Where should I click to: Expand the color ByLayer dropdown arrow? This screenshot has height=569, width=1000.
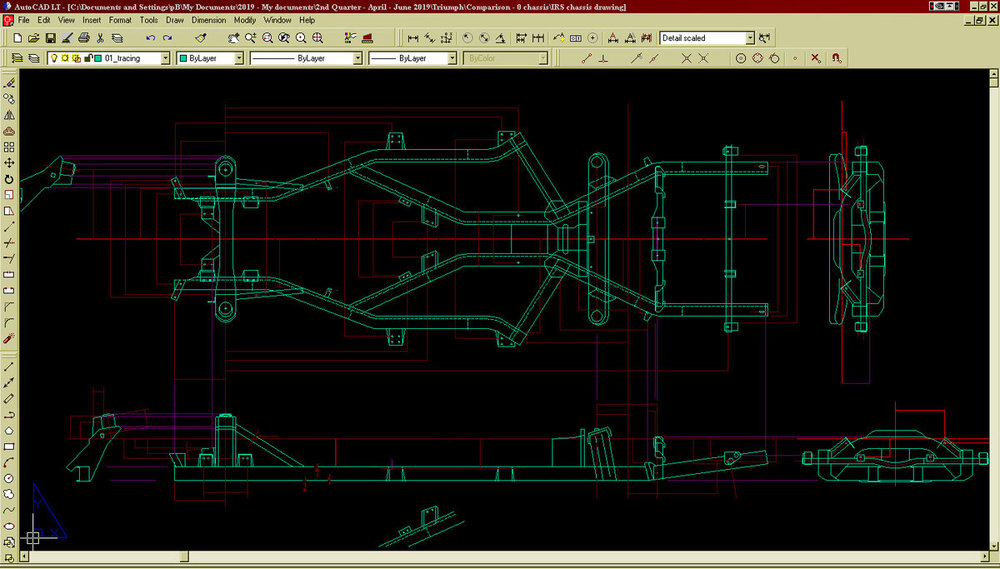point(239,58)
